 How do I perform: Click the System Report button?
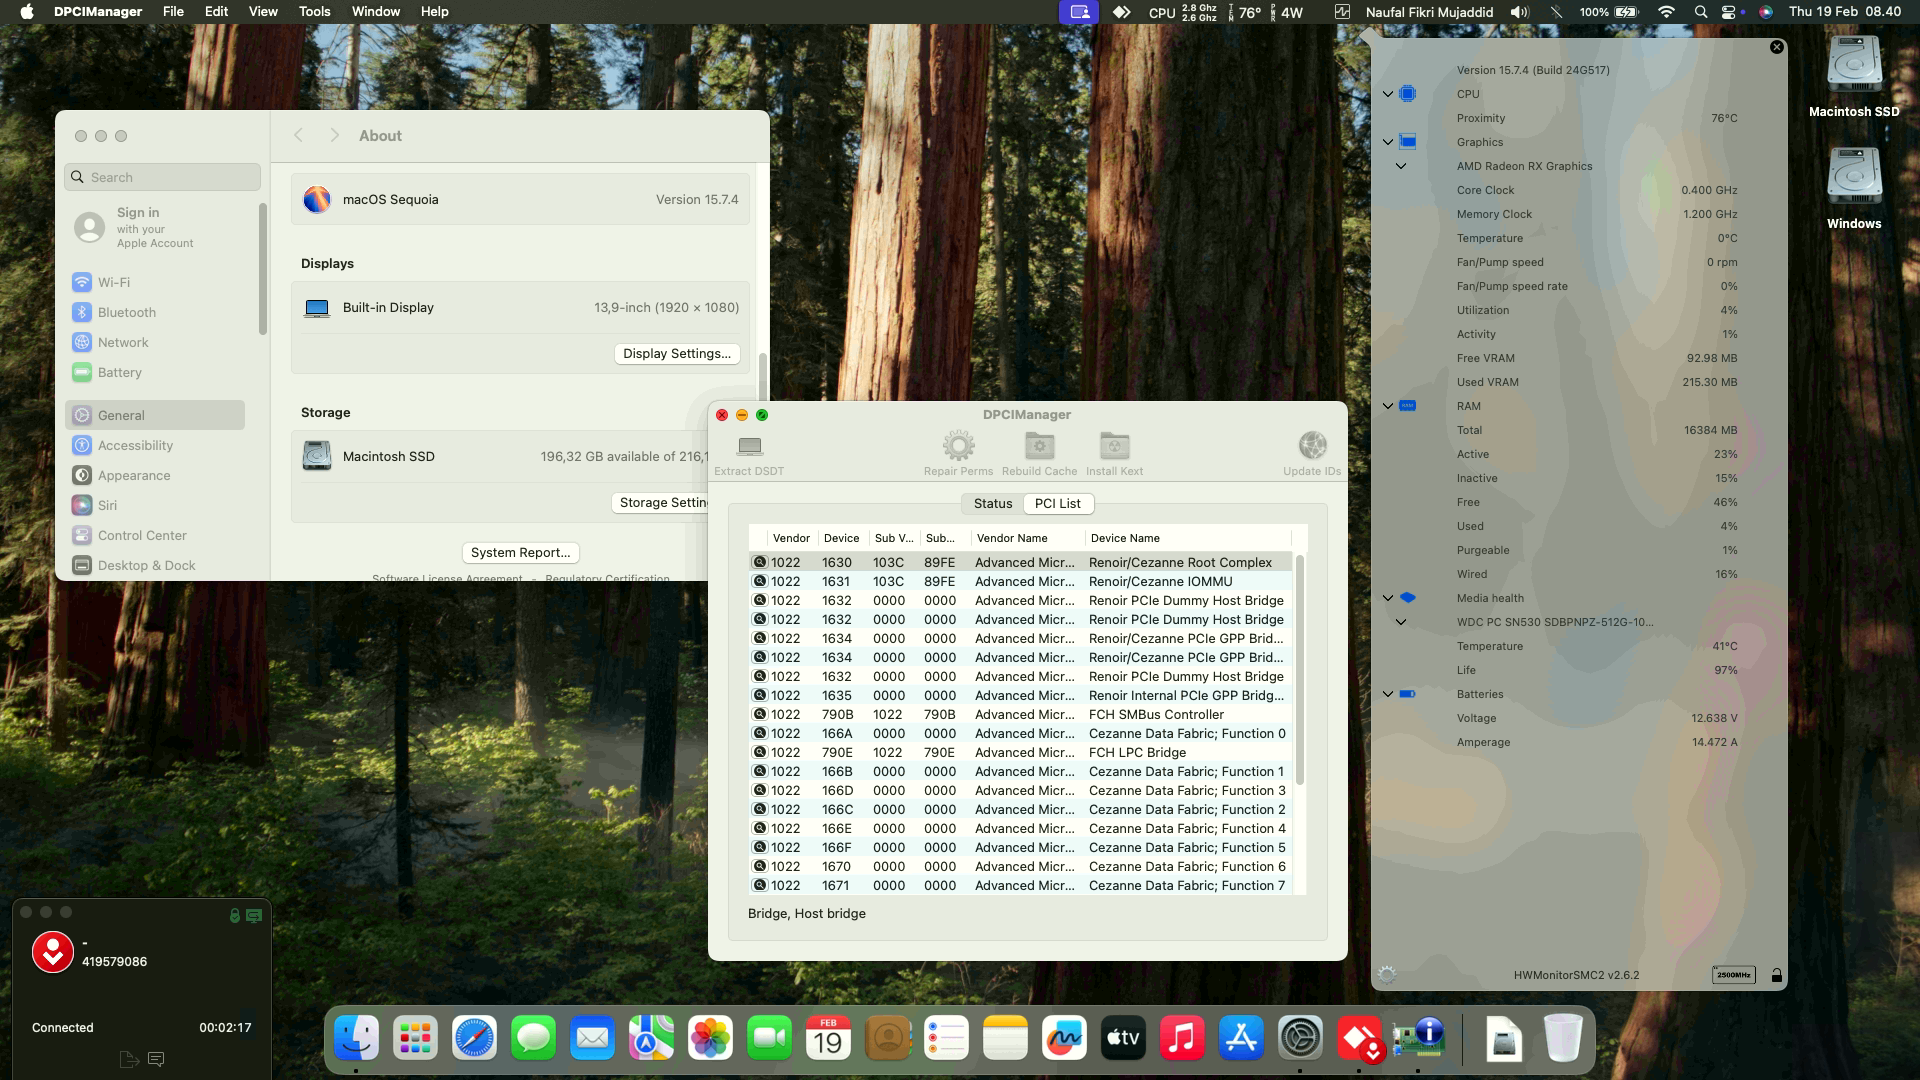[520, 553]
